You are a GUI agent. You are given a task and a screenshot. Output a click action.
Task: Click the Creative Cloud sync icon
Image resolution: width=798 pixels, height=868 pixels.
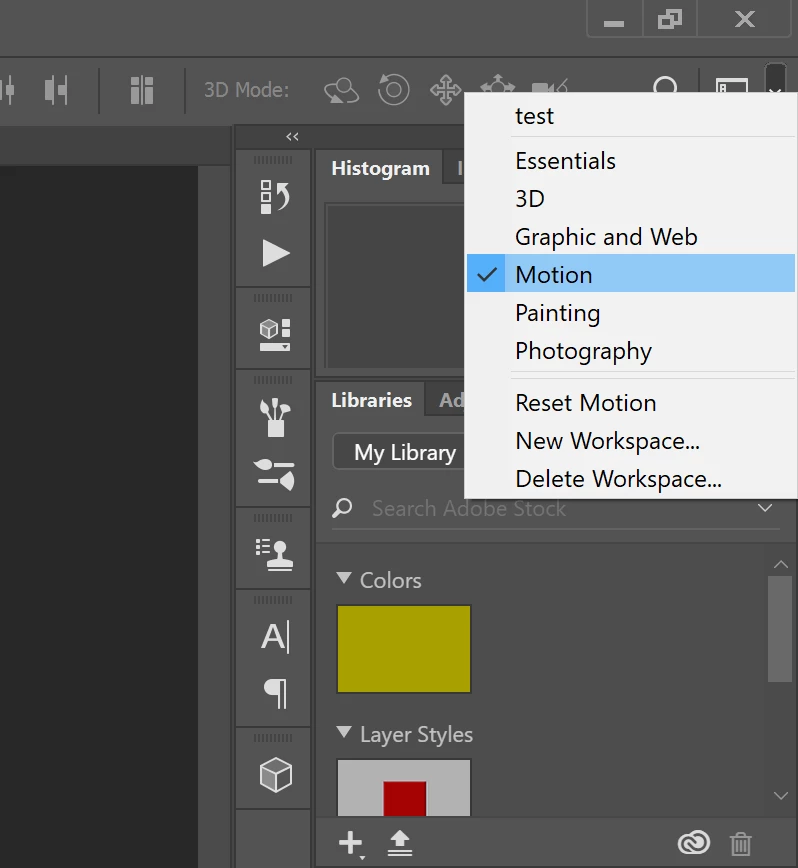[693, 843]
